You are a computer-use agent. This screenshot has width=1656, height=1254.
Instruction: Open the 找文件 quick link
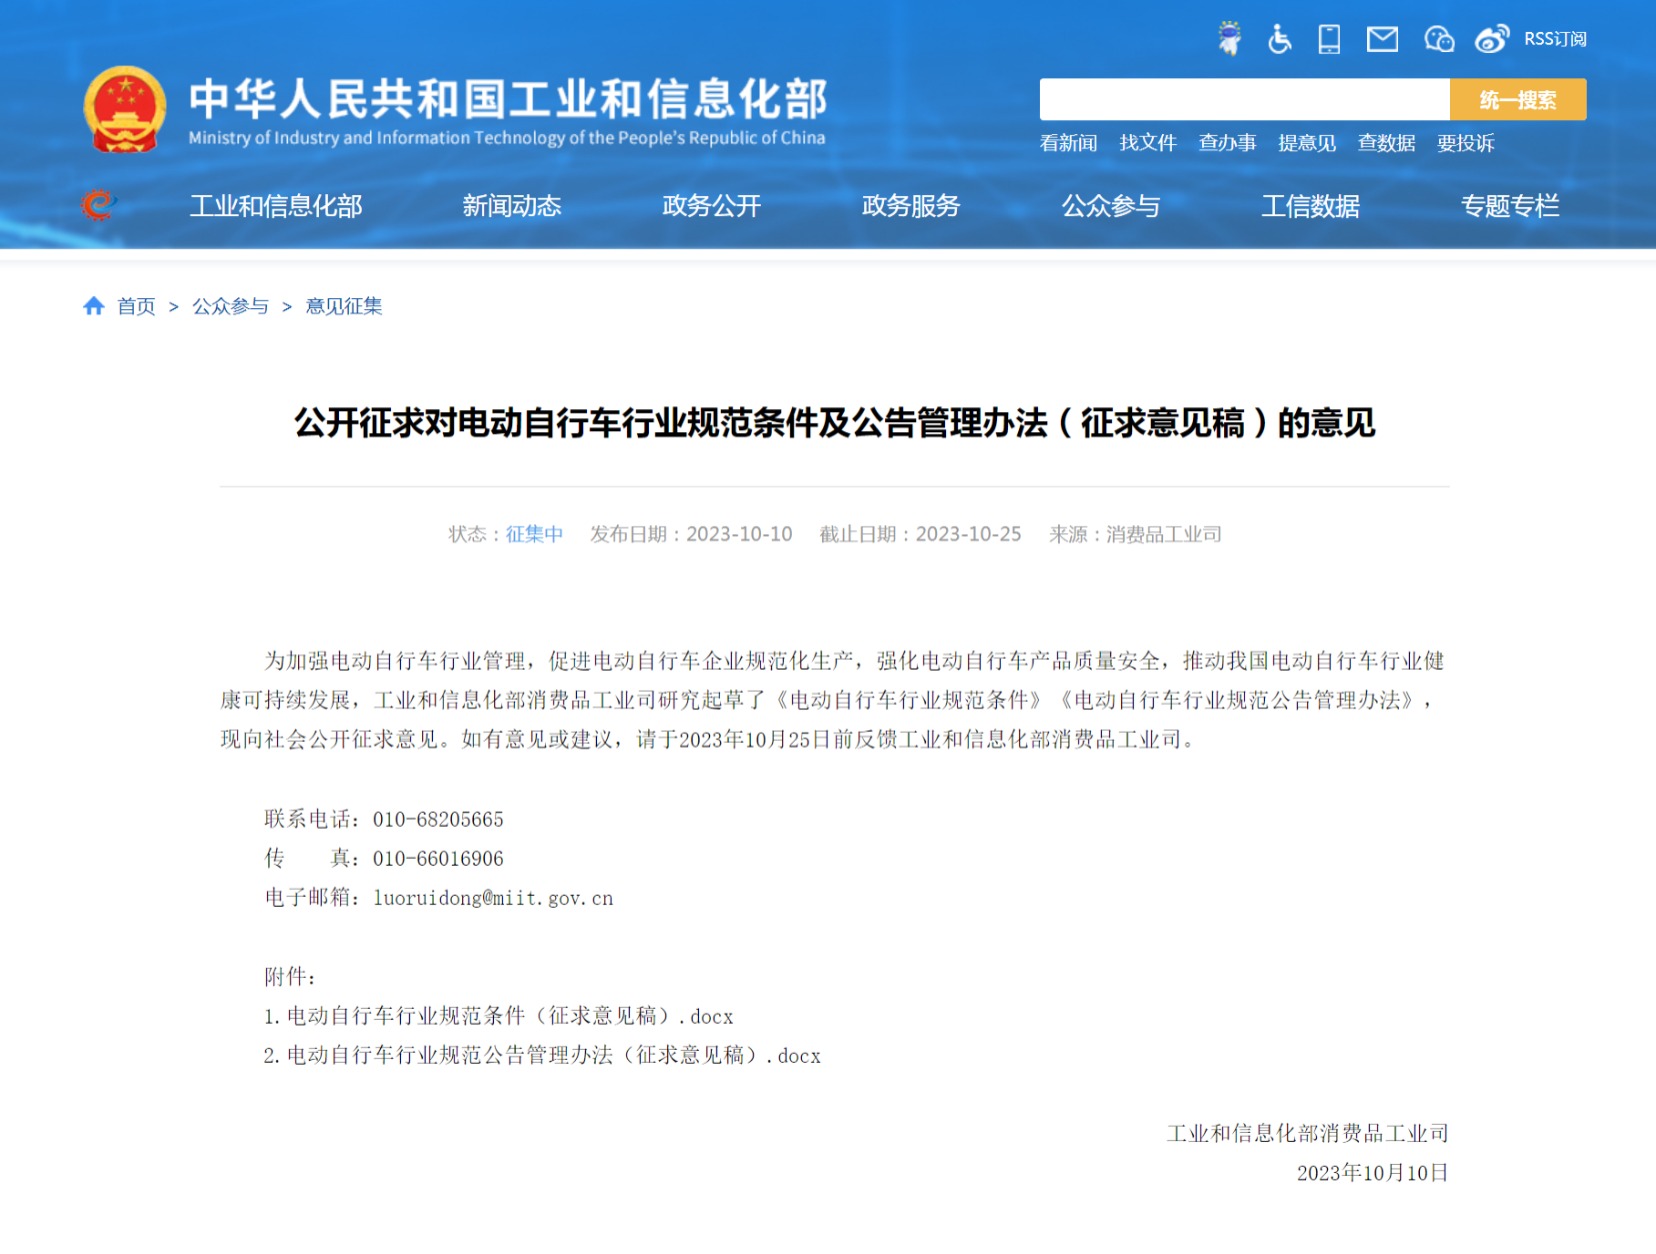(1147, 143)
